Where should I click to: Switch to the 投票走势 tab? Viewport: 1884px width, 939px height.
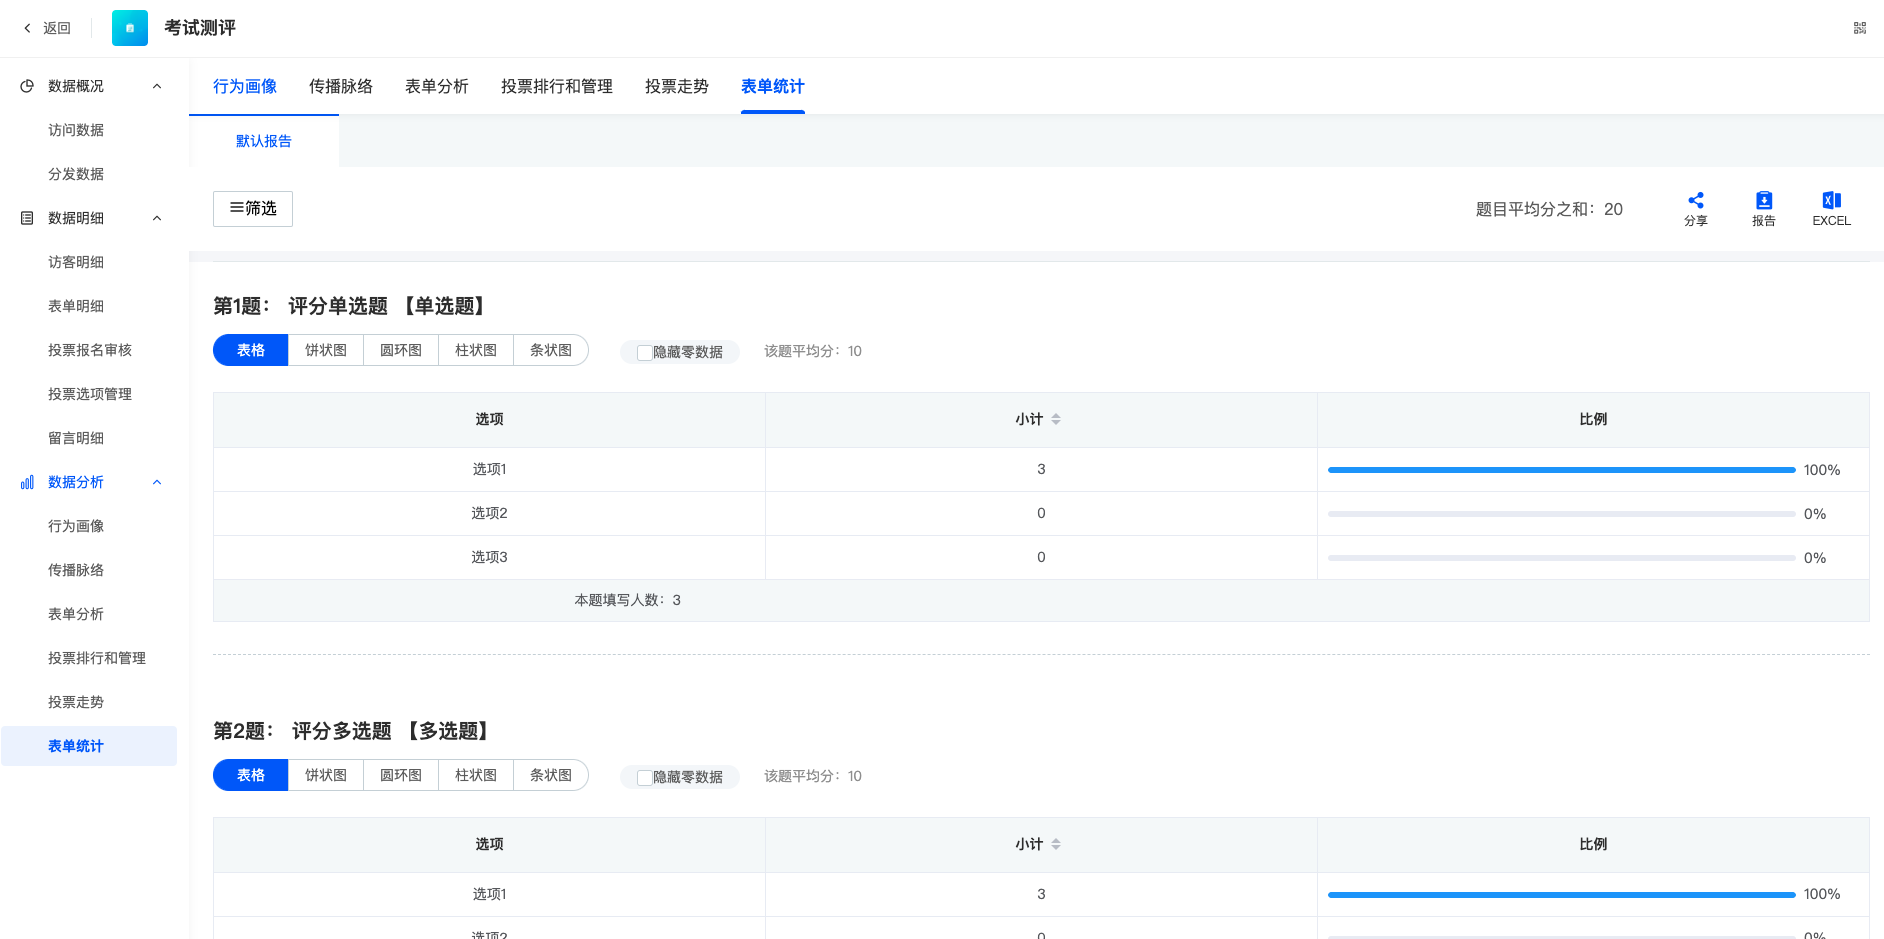(676, 86)
